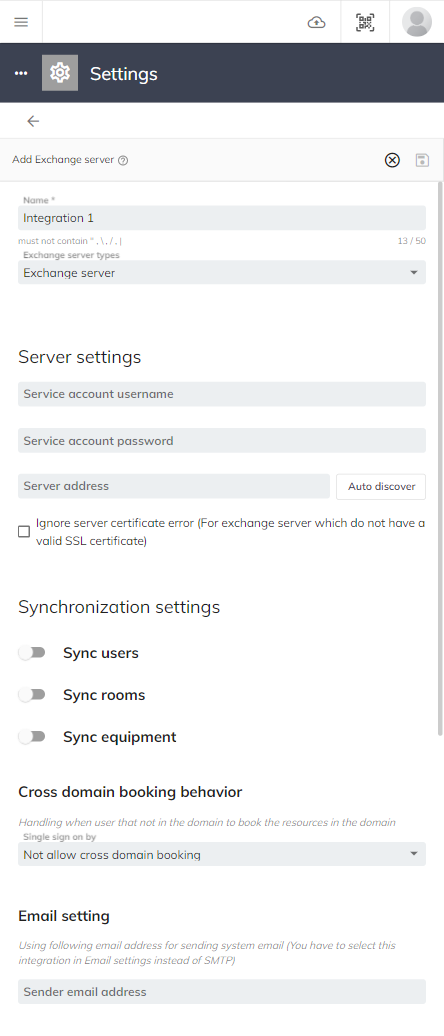The image size is (444, 1036).
Task: Click the help icon next to Add Exchange server
Action: pyautogui.click(x=123, y=160)
